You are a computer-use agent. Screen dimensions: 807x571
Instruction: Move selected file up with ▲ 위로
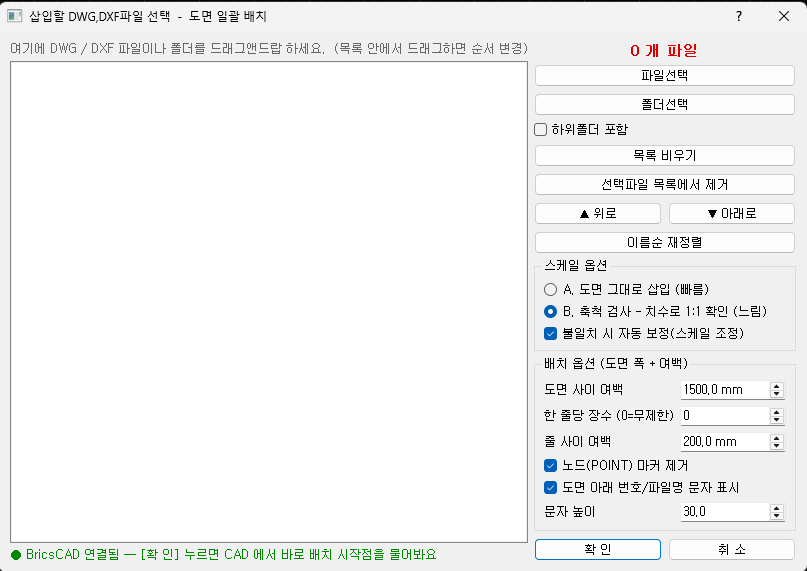598,214
